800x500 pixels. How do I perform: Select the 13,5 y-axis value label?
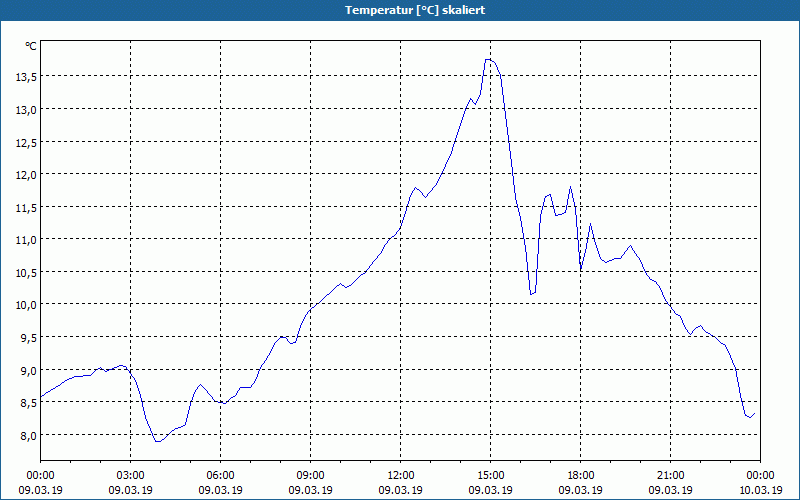point(26,77)
